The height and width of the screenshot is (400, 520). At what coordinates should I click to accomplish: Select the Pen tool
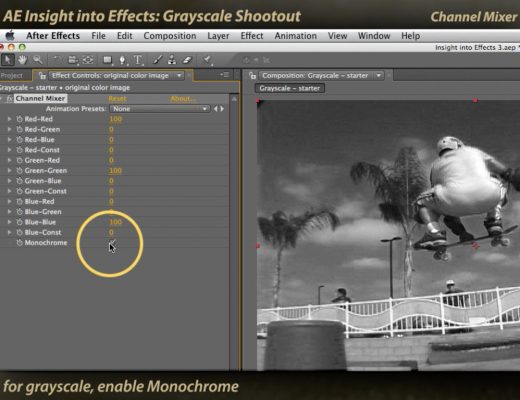coord(122,60)
